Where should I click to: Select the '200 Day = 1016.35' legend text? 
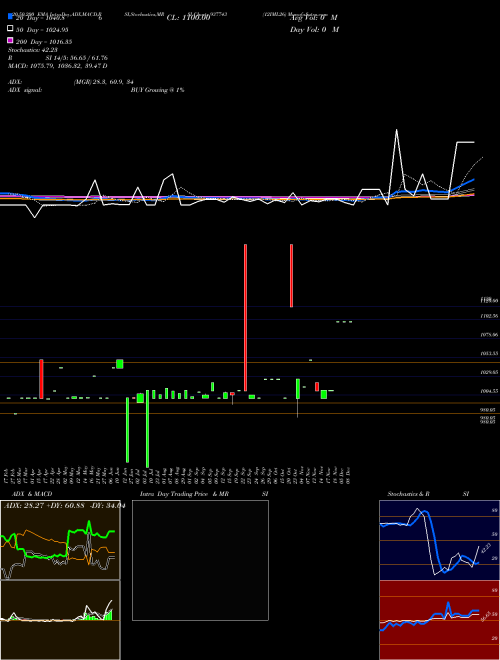[x=44, y=42]
